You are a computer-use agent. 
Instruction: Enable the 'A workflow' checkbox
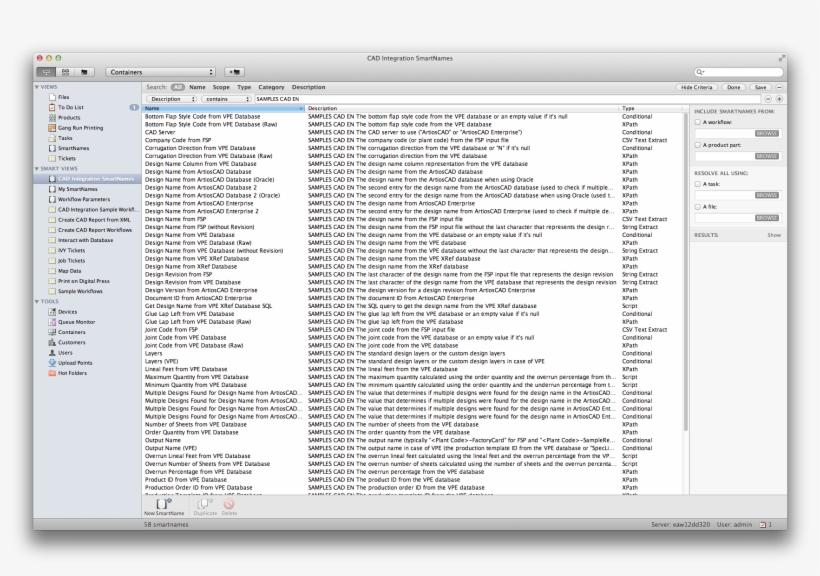(697, 121)
